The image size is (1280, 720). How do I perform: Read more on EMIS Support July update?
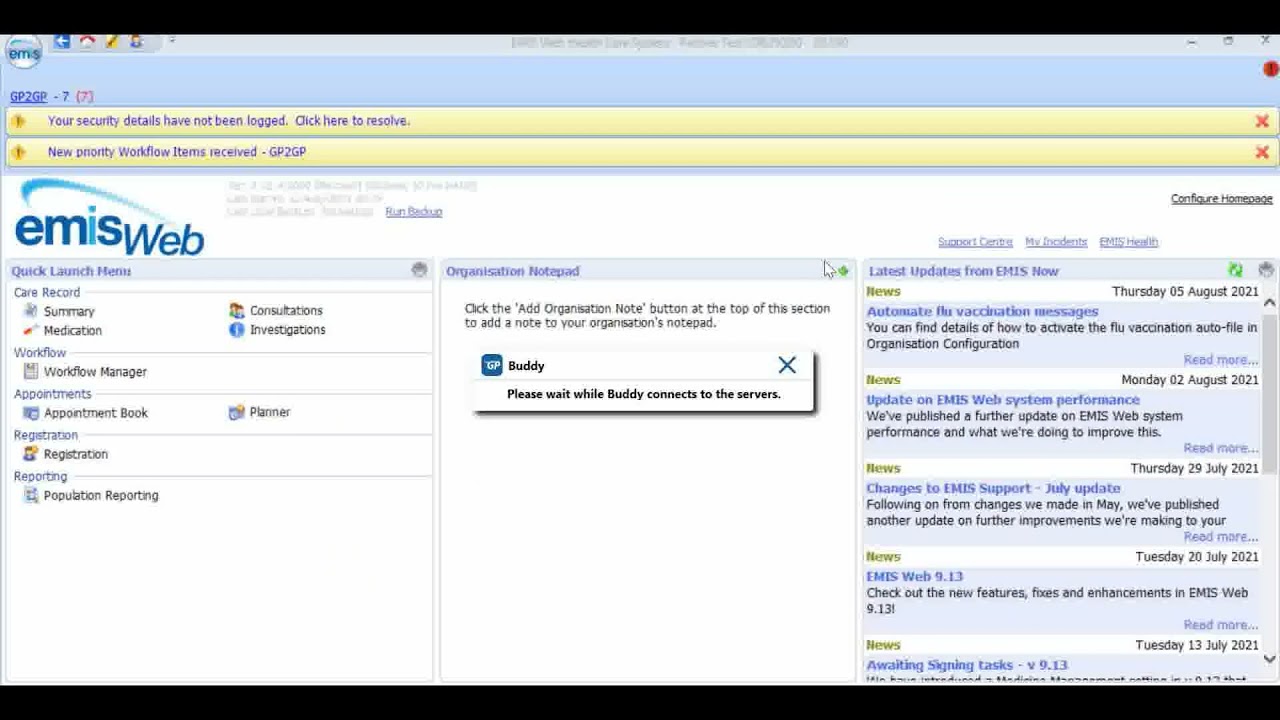1221,536
